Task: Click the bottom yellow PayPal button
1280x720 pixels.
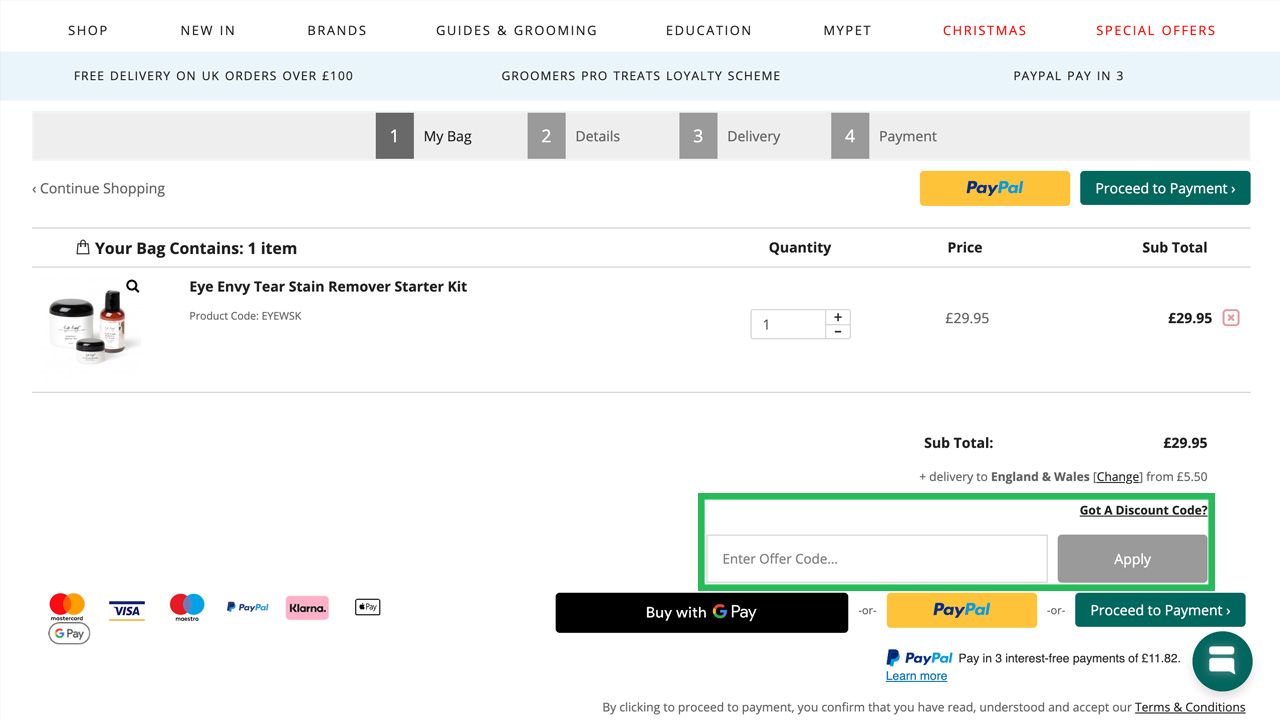Action: coord(961,610)
